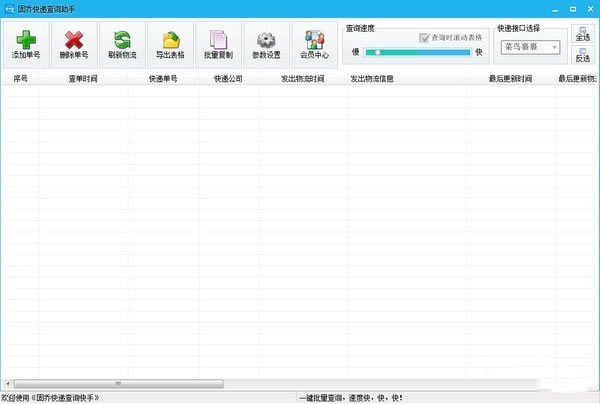Click the 快递单号 column header
Screen dimensions: 600x404
[x=162, y=77]
